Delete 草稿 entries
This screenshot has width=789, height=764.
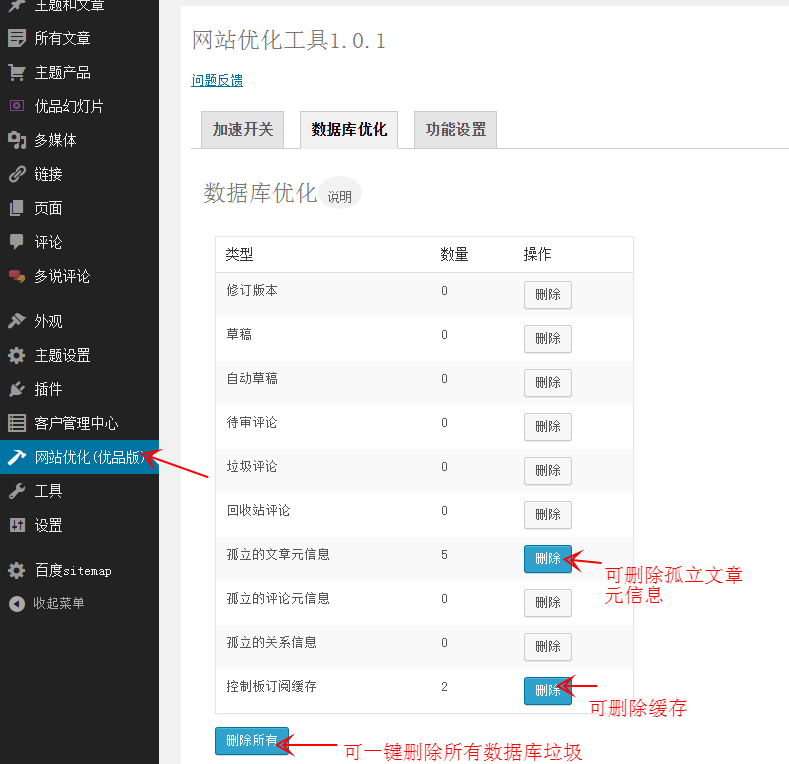pyautogui.click(x=547, y=339)
